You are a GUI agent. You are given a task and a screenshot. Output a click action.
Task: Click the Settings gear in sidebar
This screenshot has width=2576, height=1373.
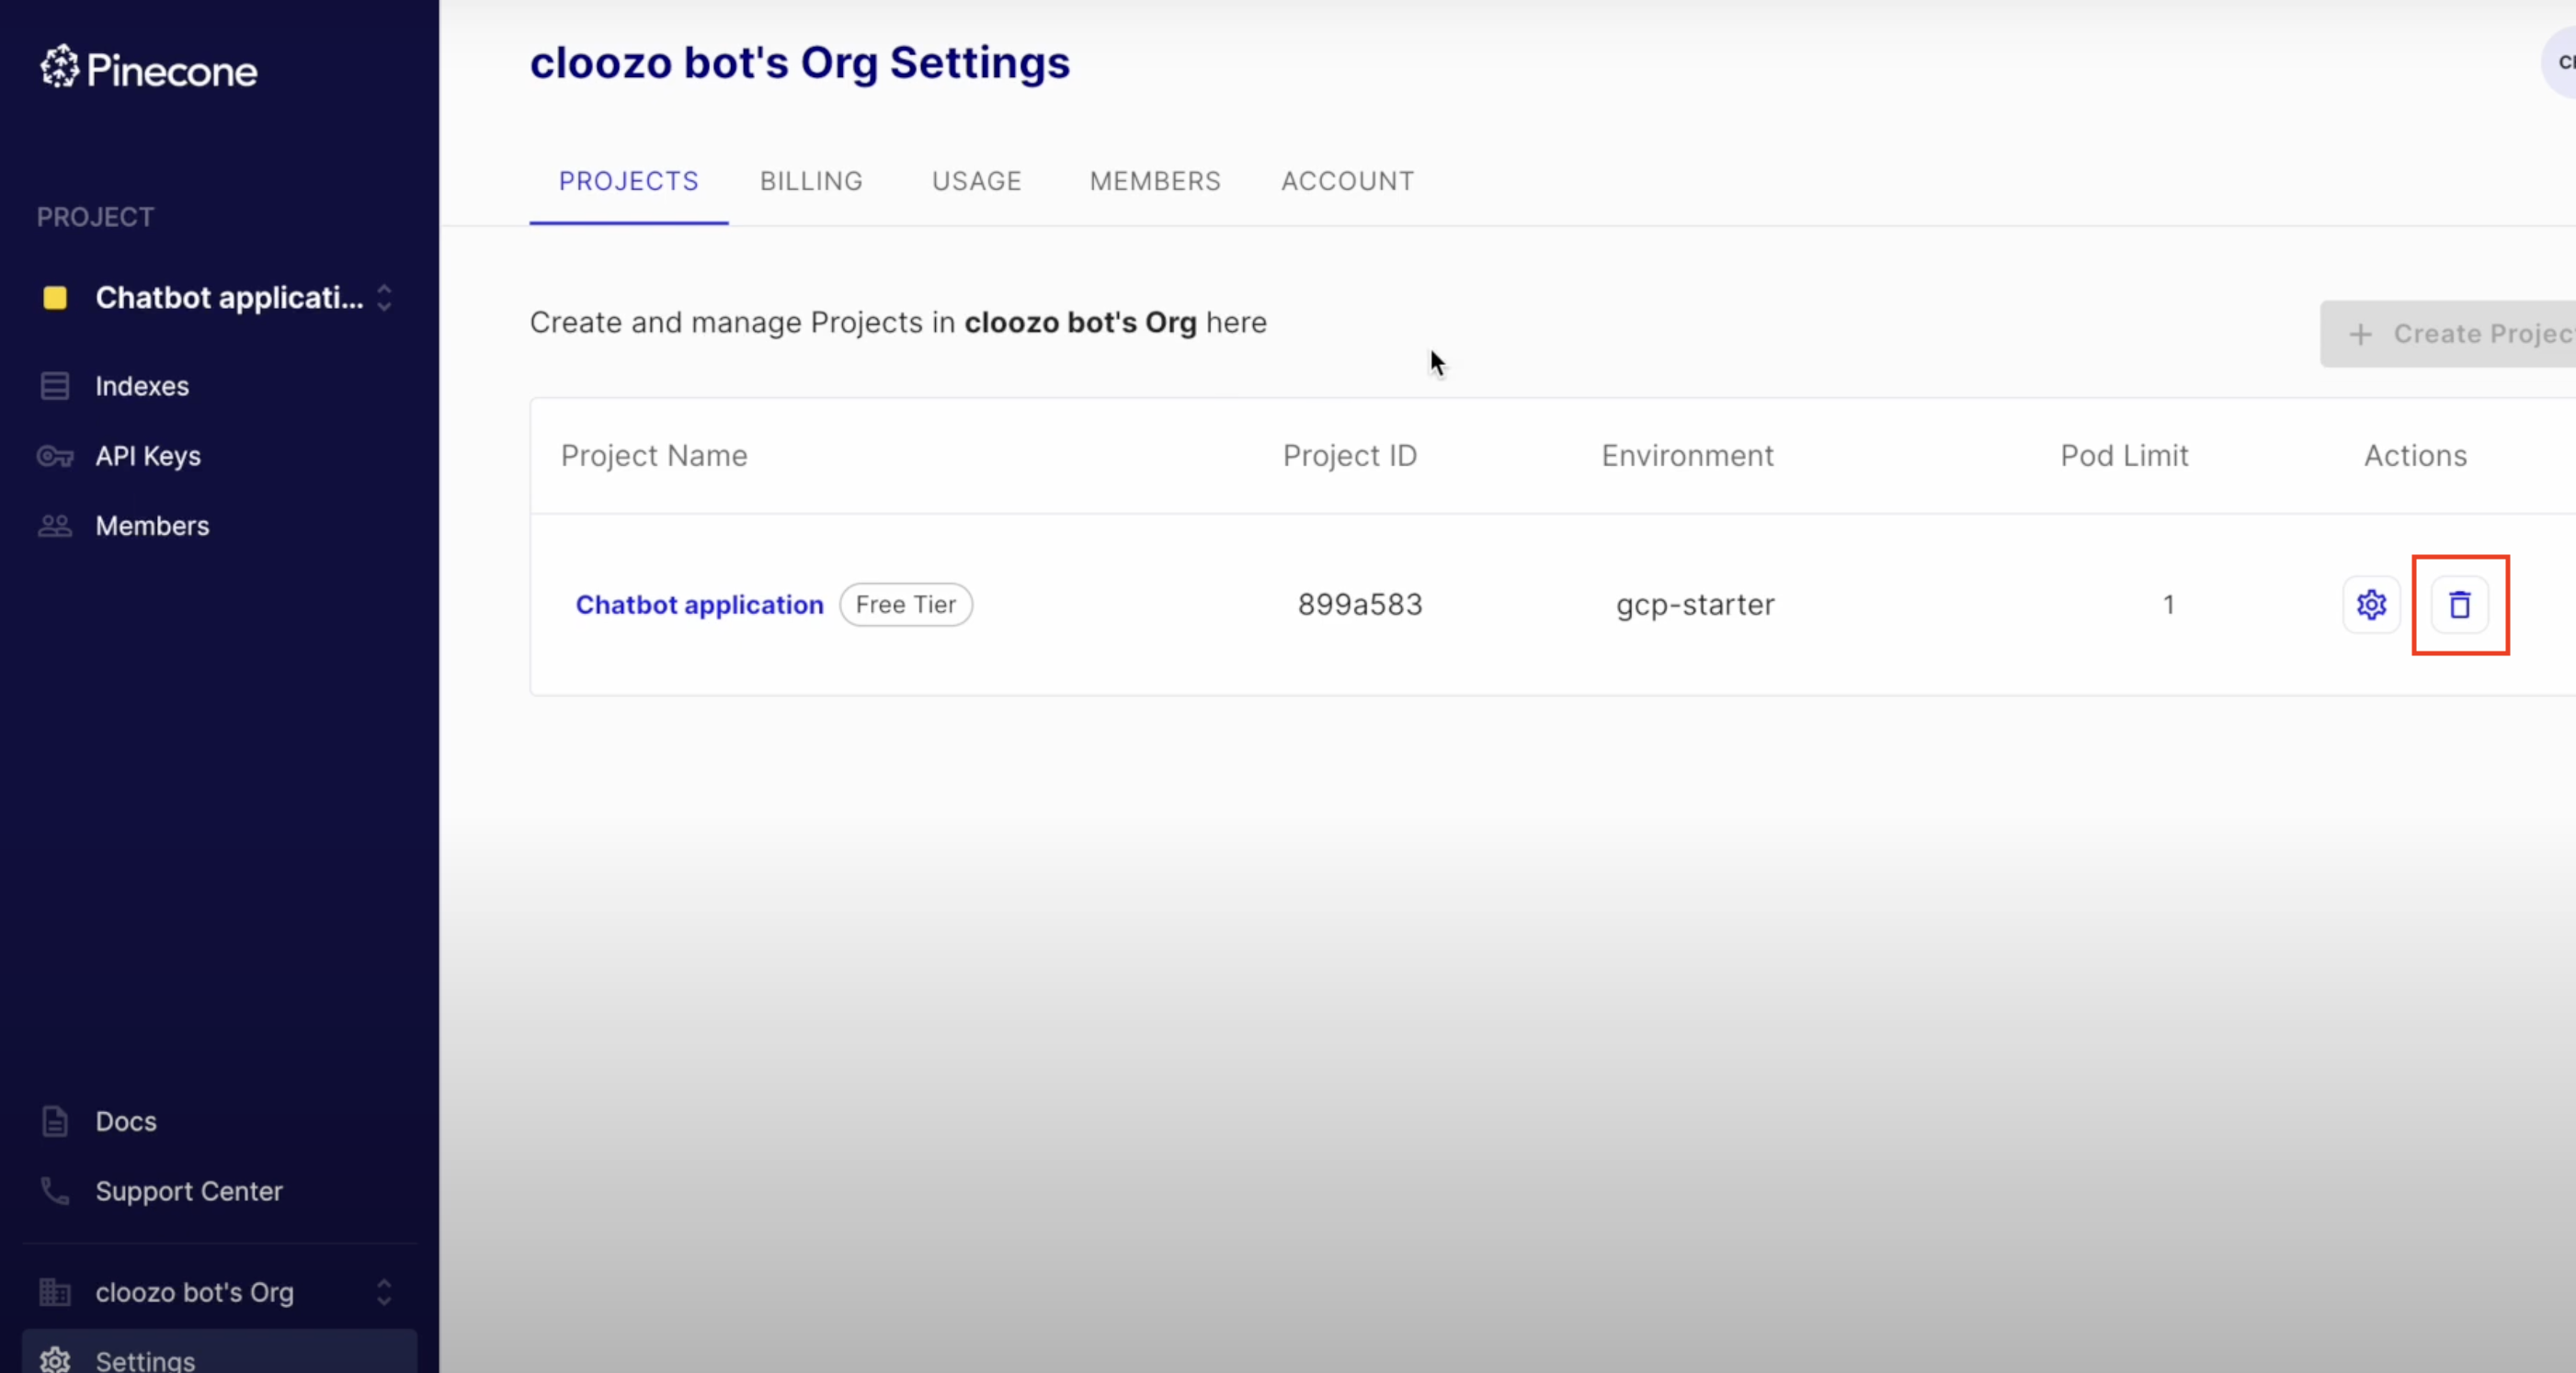click(x=55, y=1360)
